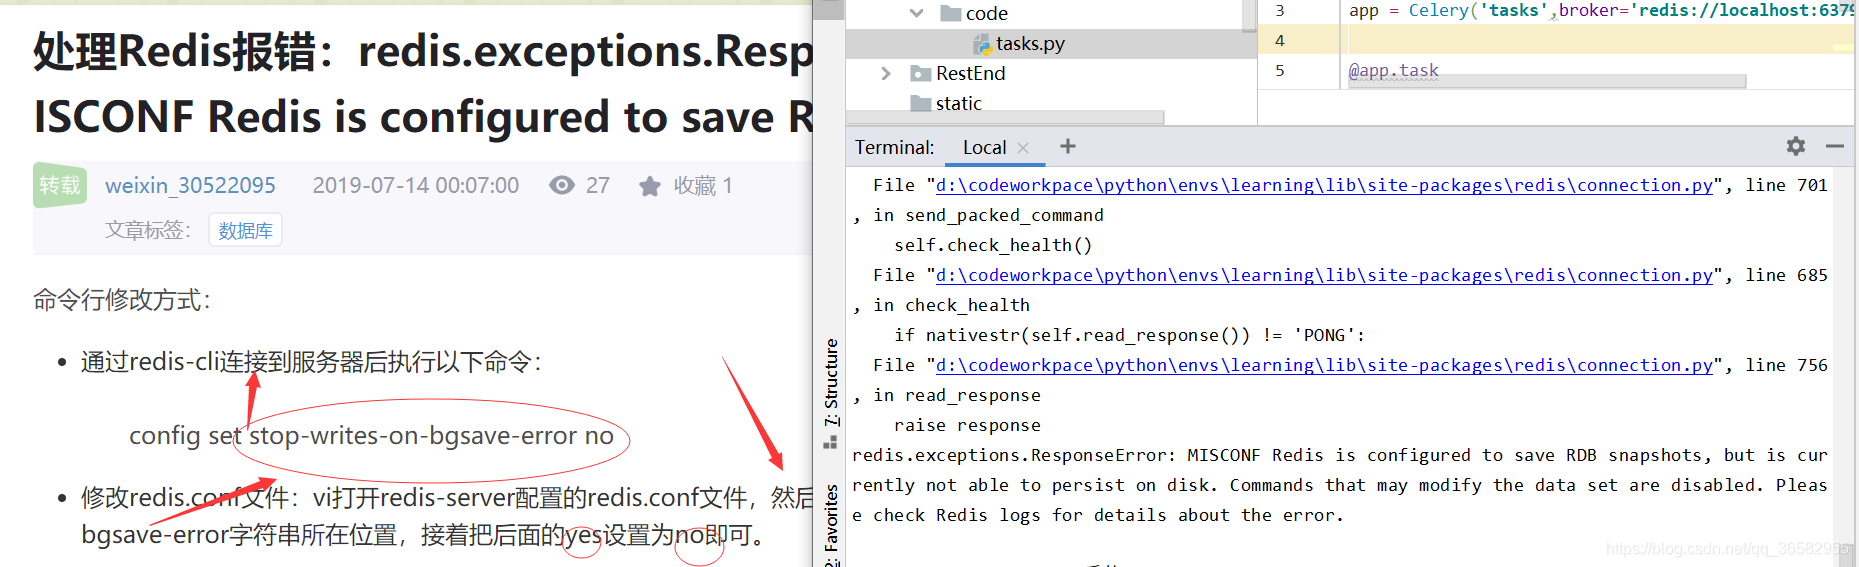This screenshot has width=1859, height=567.
Task: Click the Celery app assignment on line 3
Action: point(1600,11)
